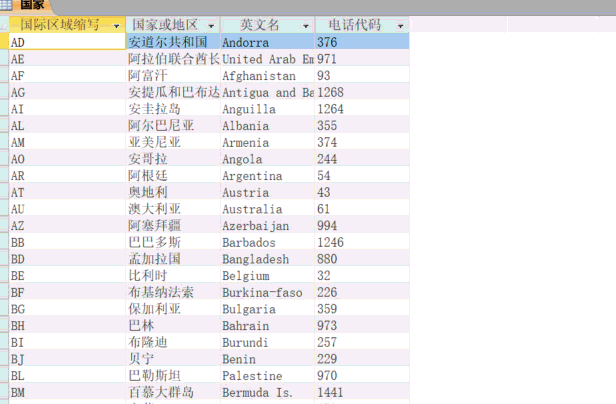The height and width of the screenshot is (404, 616).
Task: Open the 英文名 column filter dropdown
Action: click(x=306, y=26)
